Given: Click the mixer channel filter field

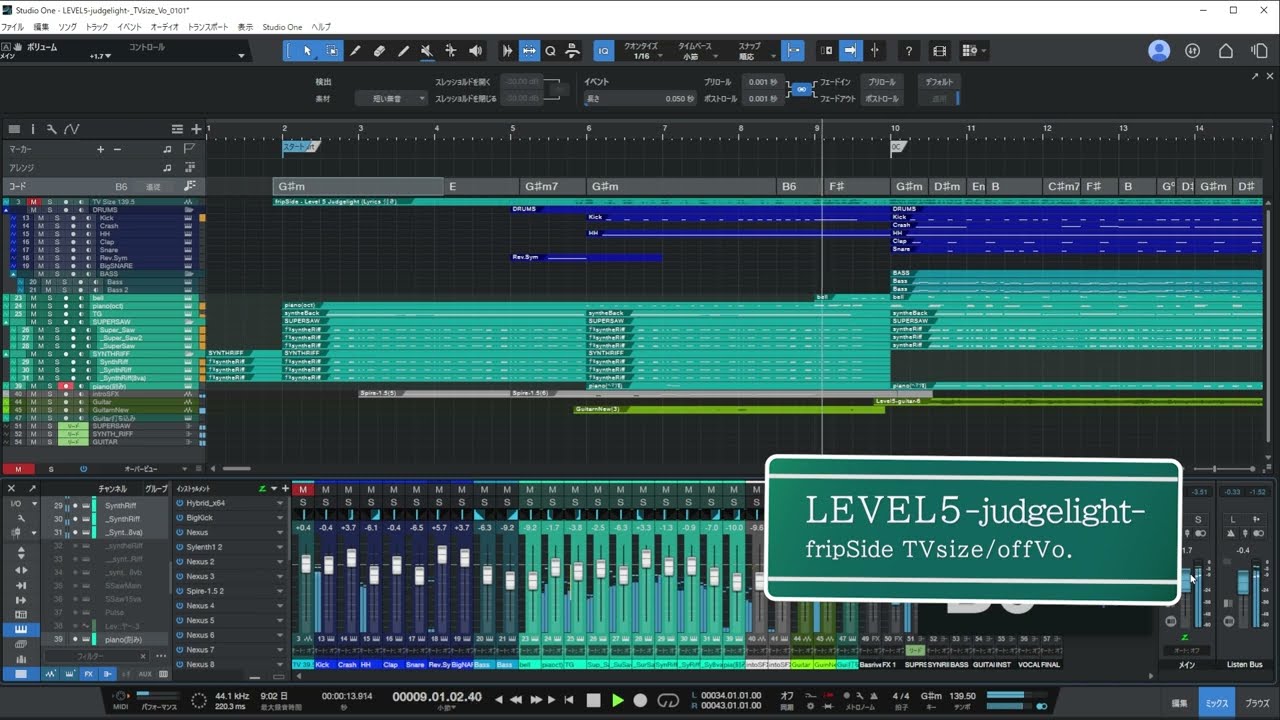Looking at the screenshot, I should pos(96,656).
